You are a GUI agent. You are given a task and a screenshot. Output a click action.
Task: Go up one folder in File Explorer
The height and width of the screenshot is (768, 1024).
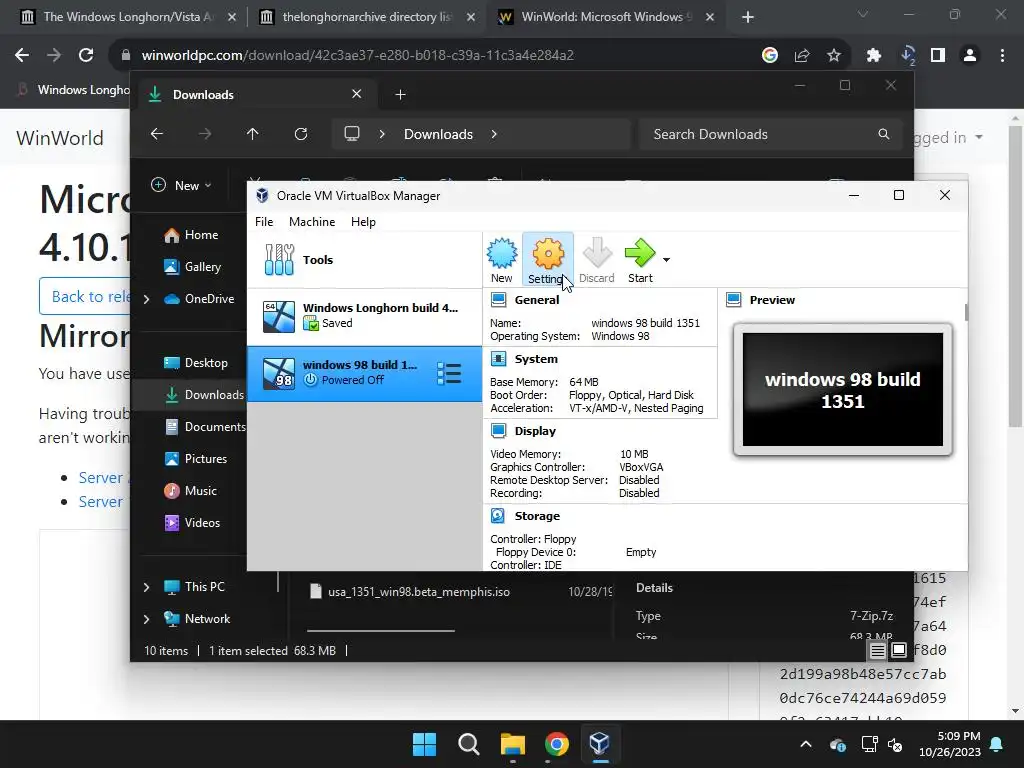coord(253,134)
